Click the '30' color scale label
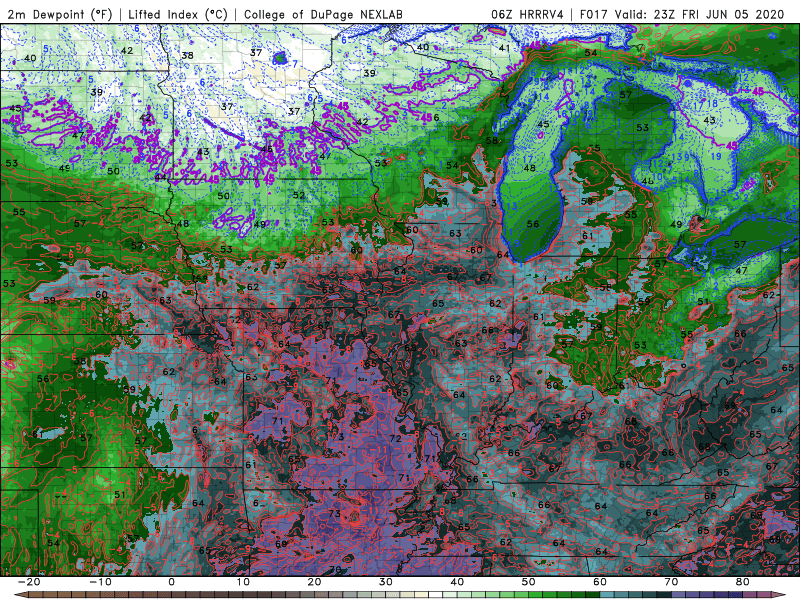 pyautogui.click(x=386, y=582)
